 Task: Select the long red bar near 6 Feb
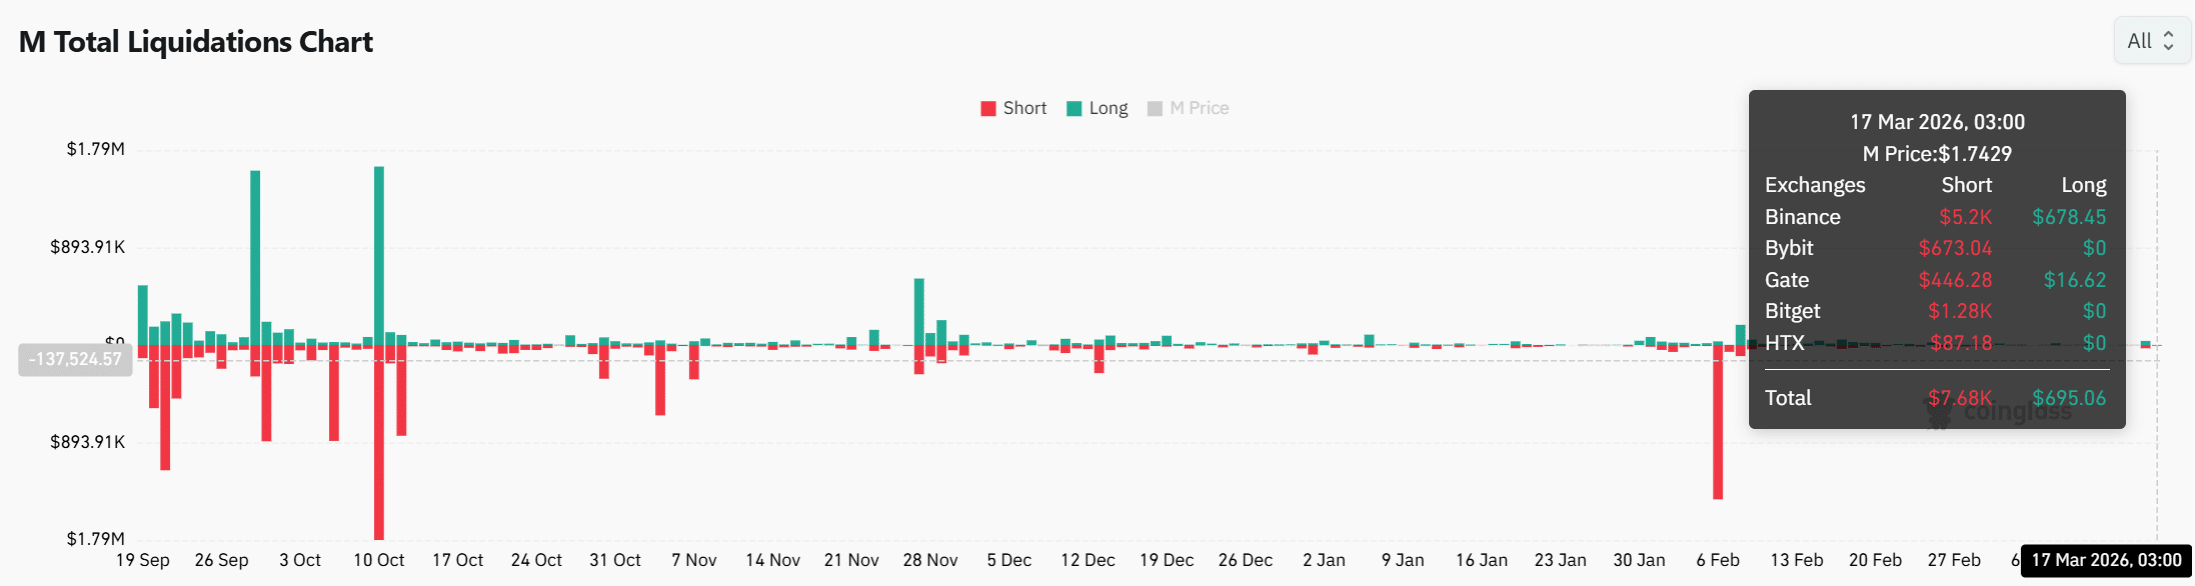click(1718, 420)
